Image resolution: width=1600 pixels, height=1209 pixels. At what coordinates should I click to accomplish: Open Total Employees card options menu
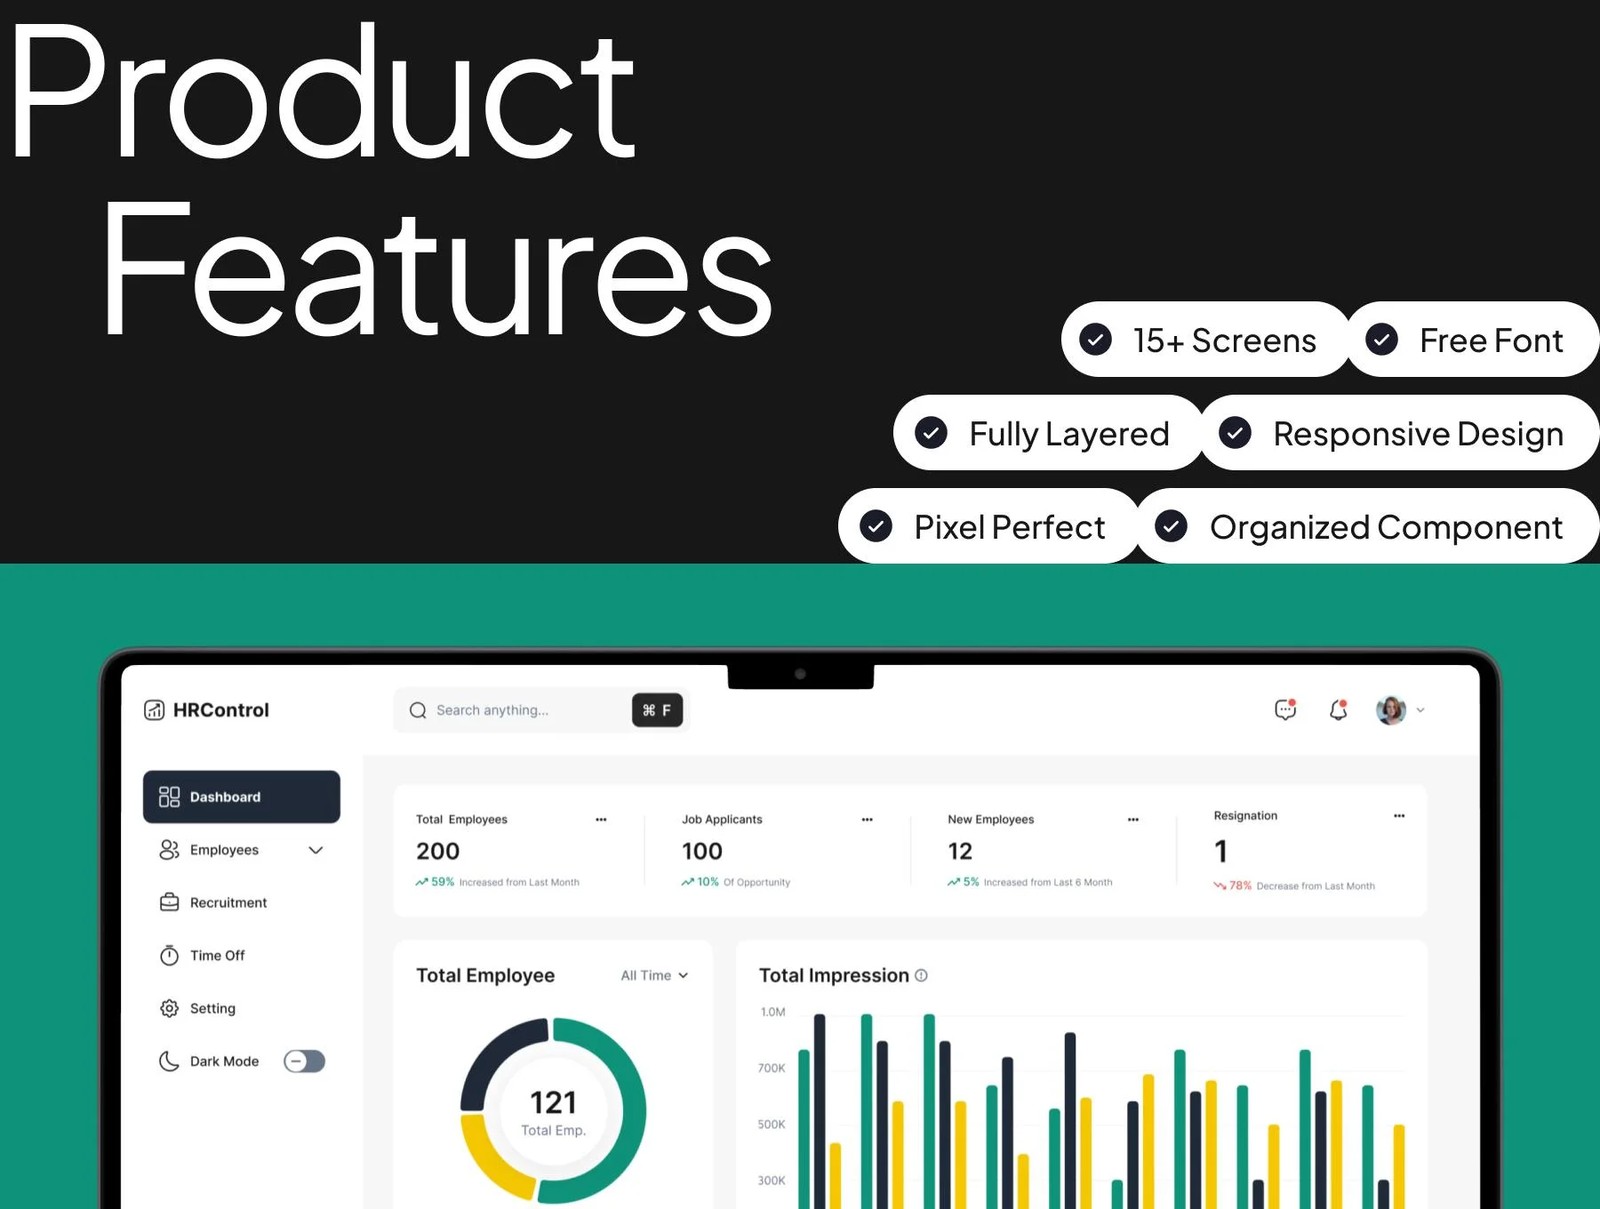[601, 819]
